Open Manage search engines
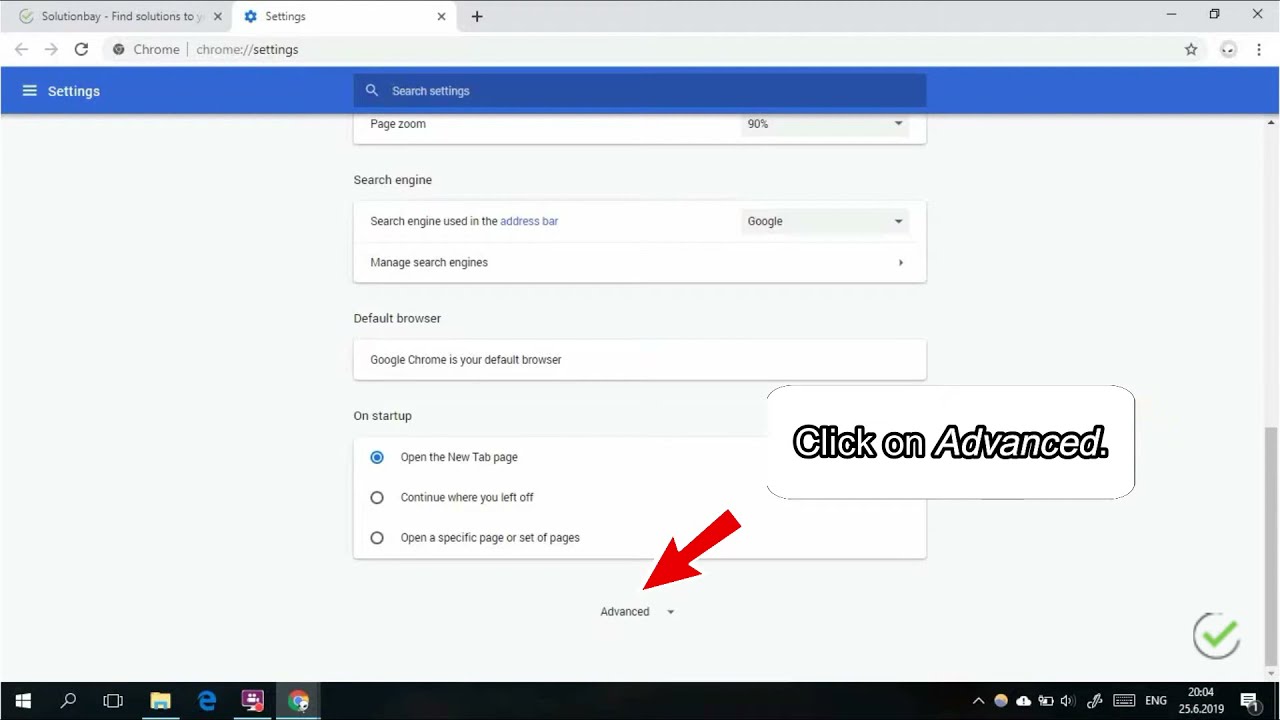 pyautogui.click(x=640, y=262)
